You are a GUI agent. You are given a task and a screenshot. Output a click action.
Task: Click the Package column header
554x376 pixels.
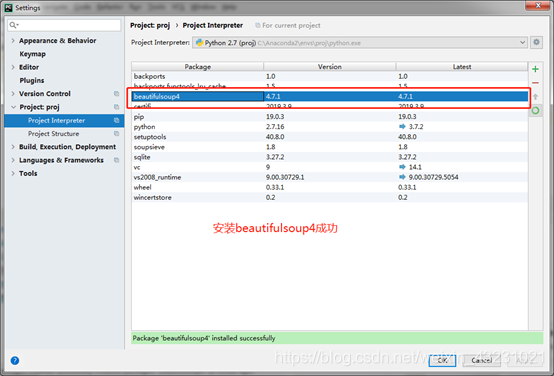[x=198, y=66]
